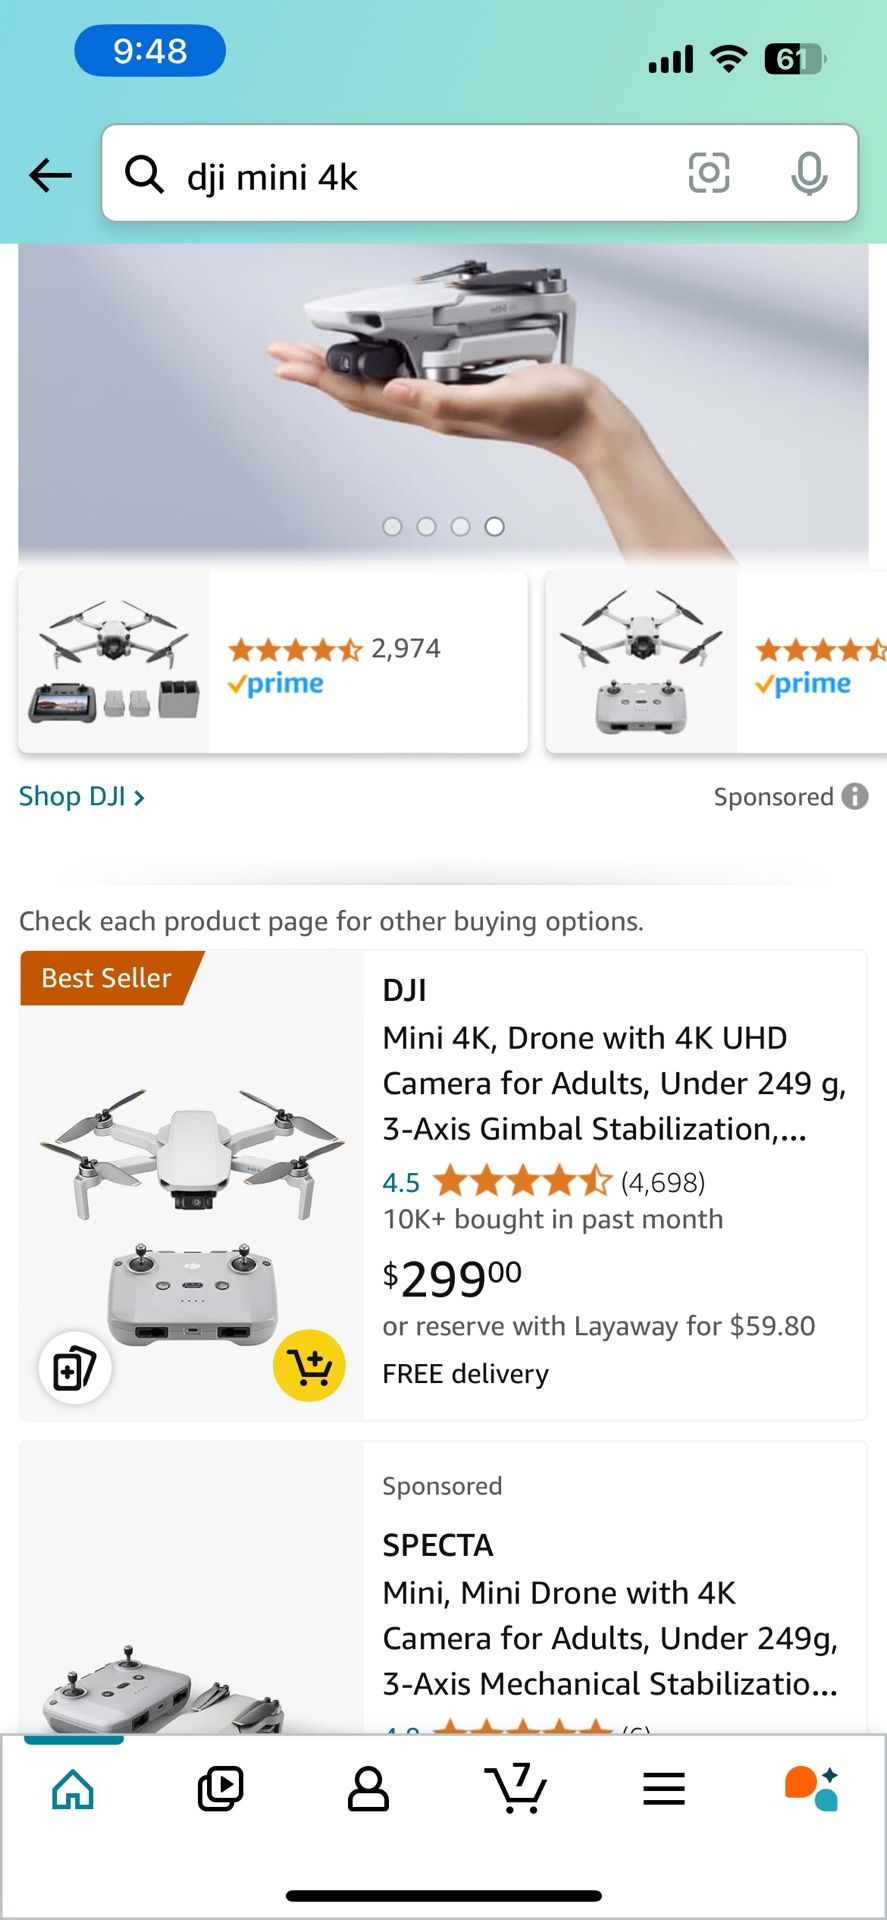Open the 2,974-rated DJI combo card
887x1920 pixels.
[x=272, y=662]
